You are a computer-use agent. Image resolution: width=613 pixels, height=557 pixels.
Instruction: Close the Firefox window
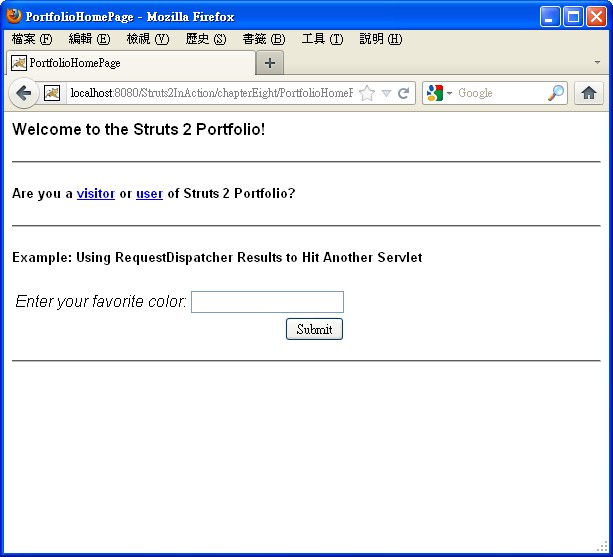tap(596, 16)
